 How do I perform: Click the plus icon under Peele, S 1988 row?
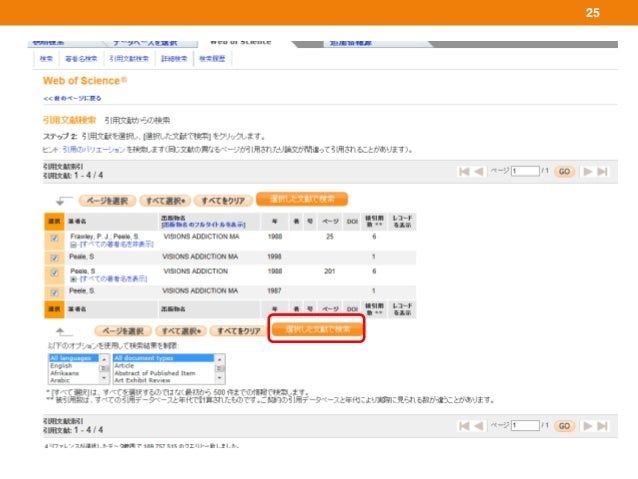click(x=73, y=279)
